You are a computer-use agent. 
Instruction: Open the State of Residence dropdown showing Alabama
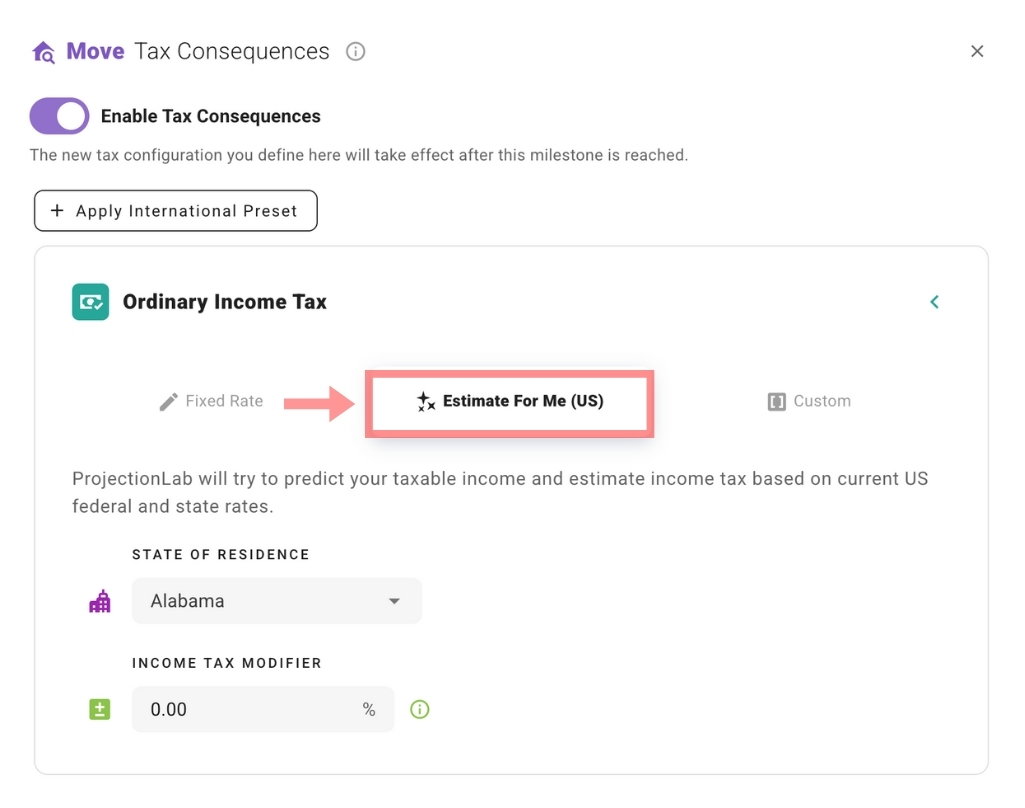click(x=276, y=601)
